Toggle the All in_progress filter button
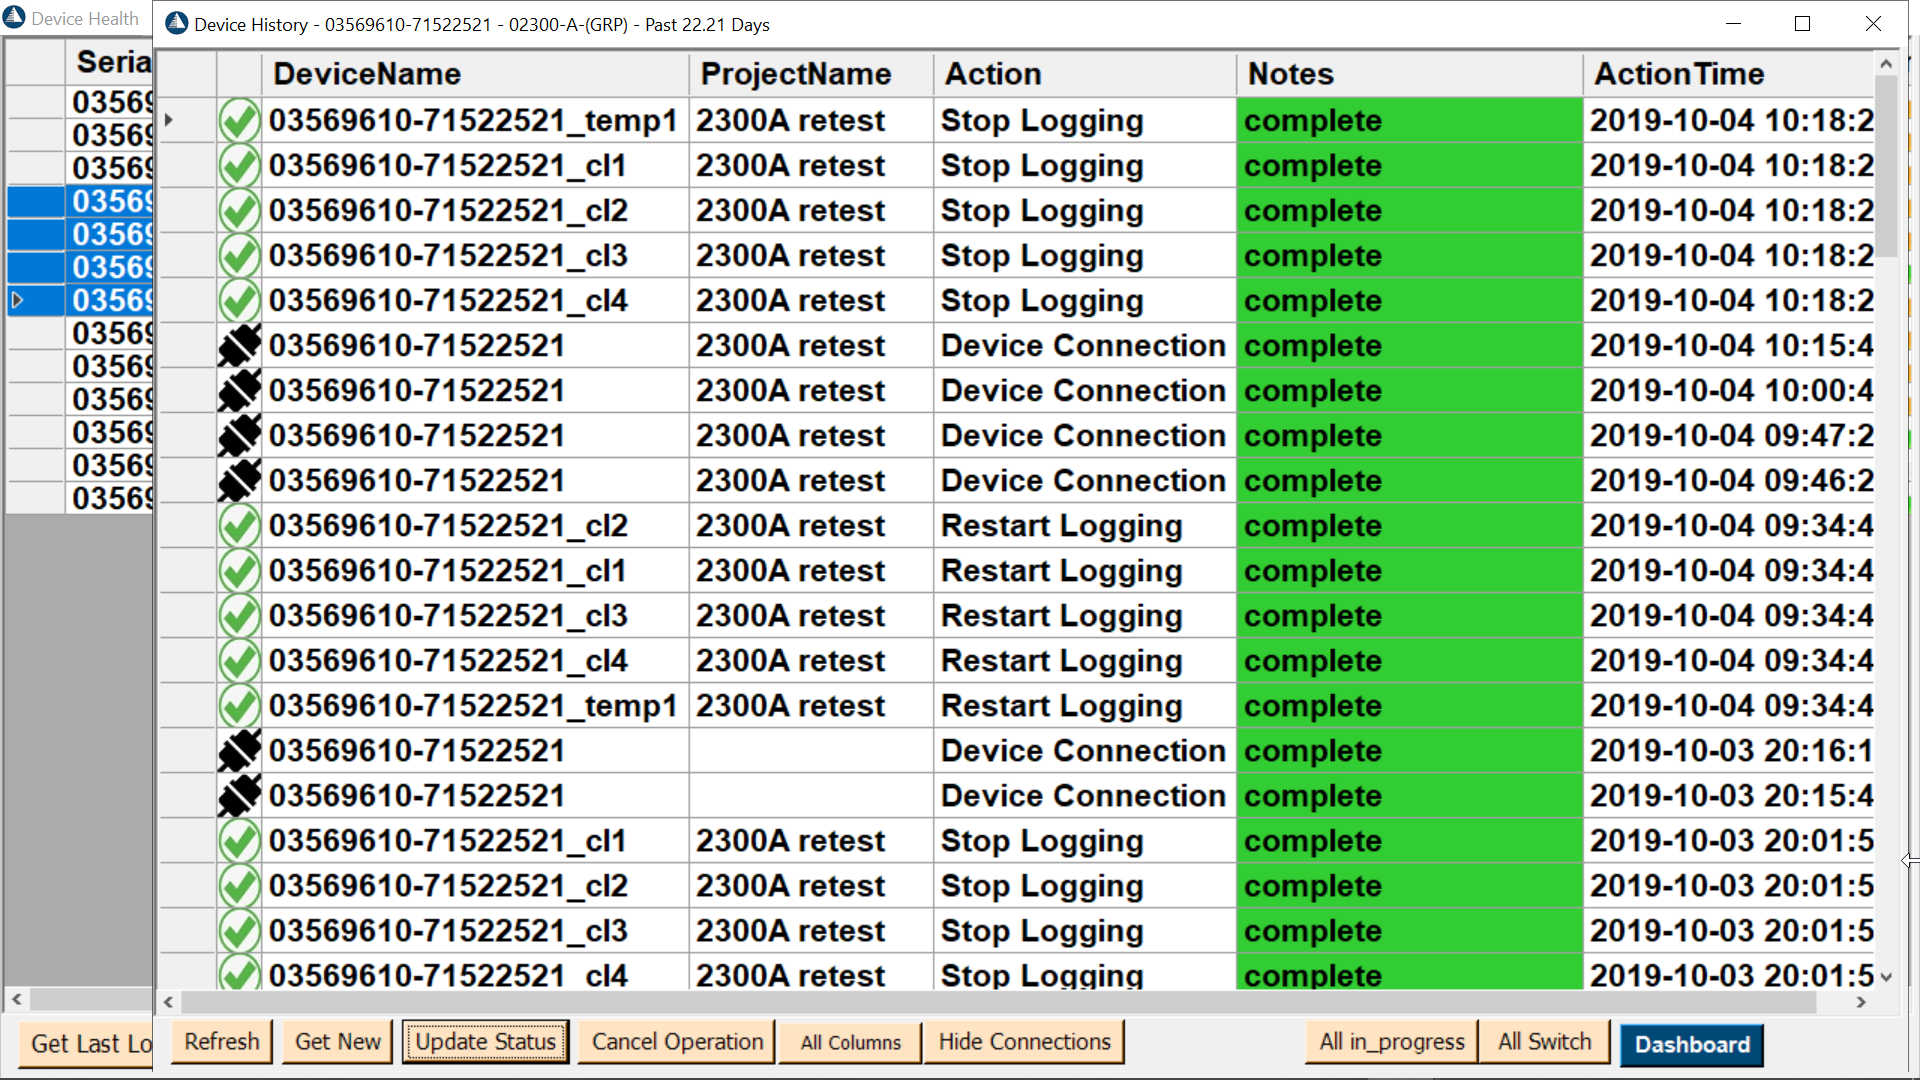The height and width of the screenshot is (1080, 1920). (1391, 1042)
